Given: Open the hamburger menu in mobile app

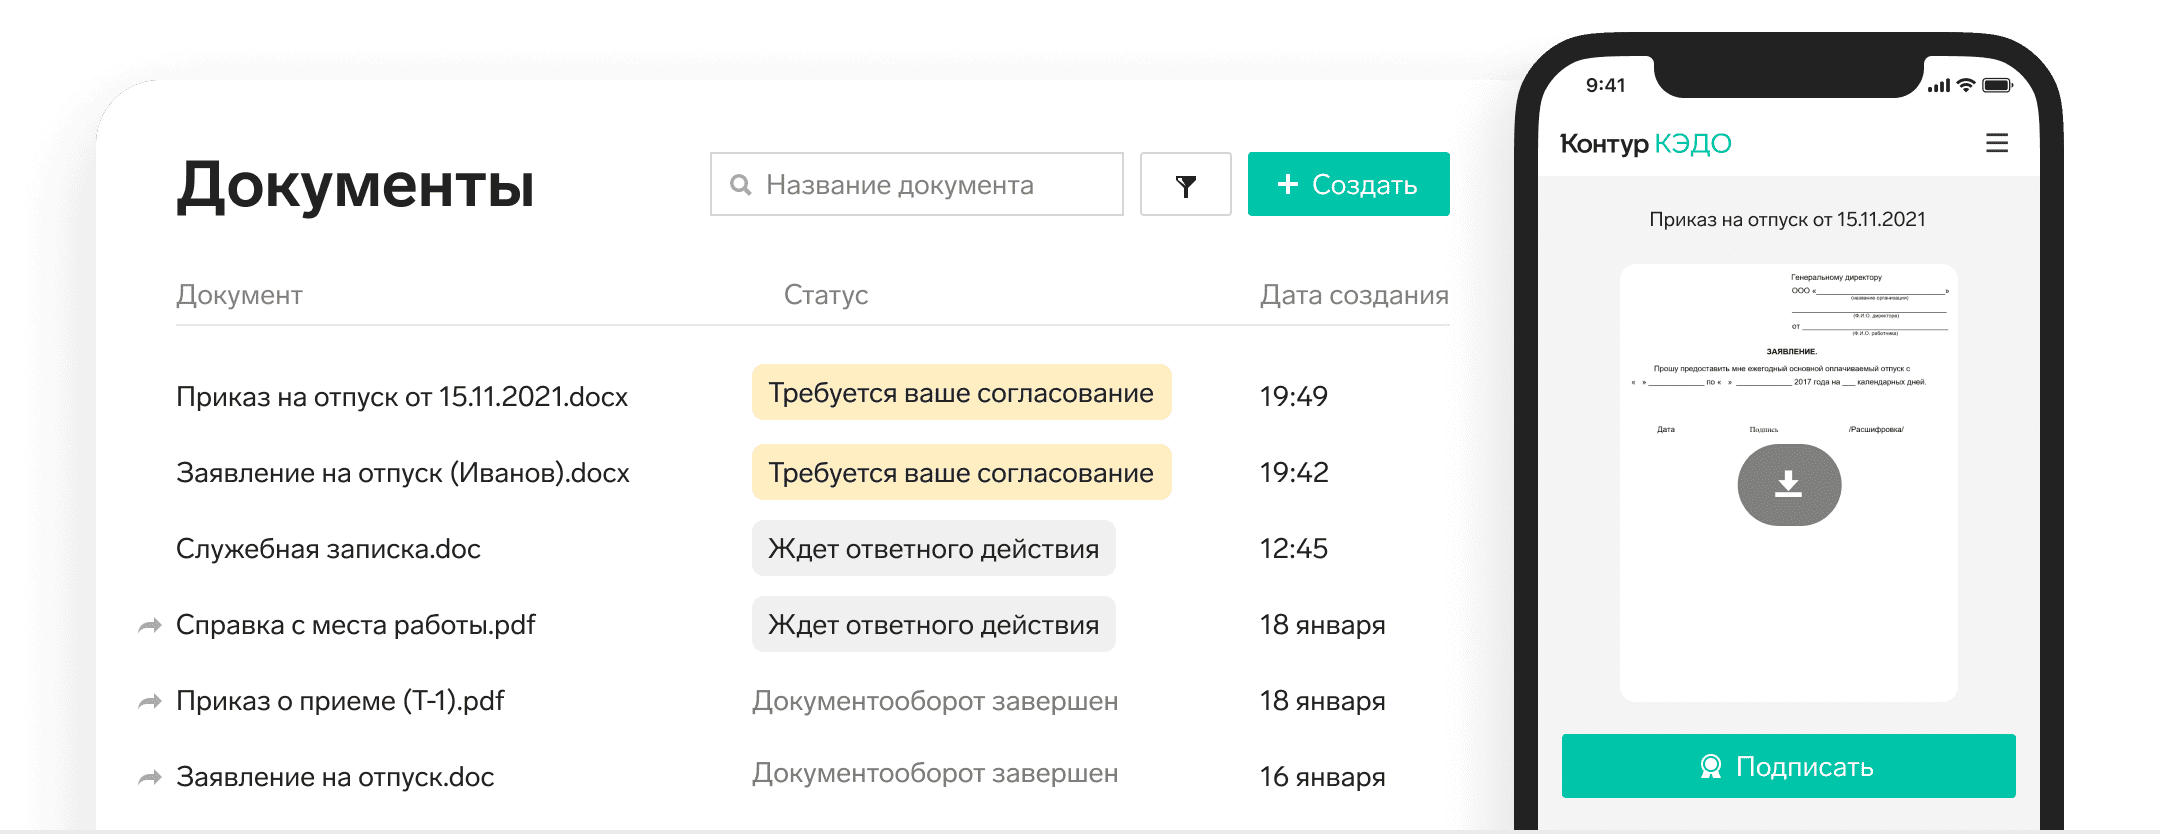Looking at the screenshot, I should (1996, 143).
